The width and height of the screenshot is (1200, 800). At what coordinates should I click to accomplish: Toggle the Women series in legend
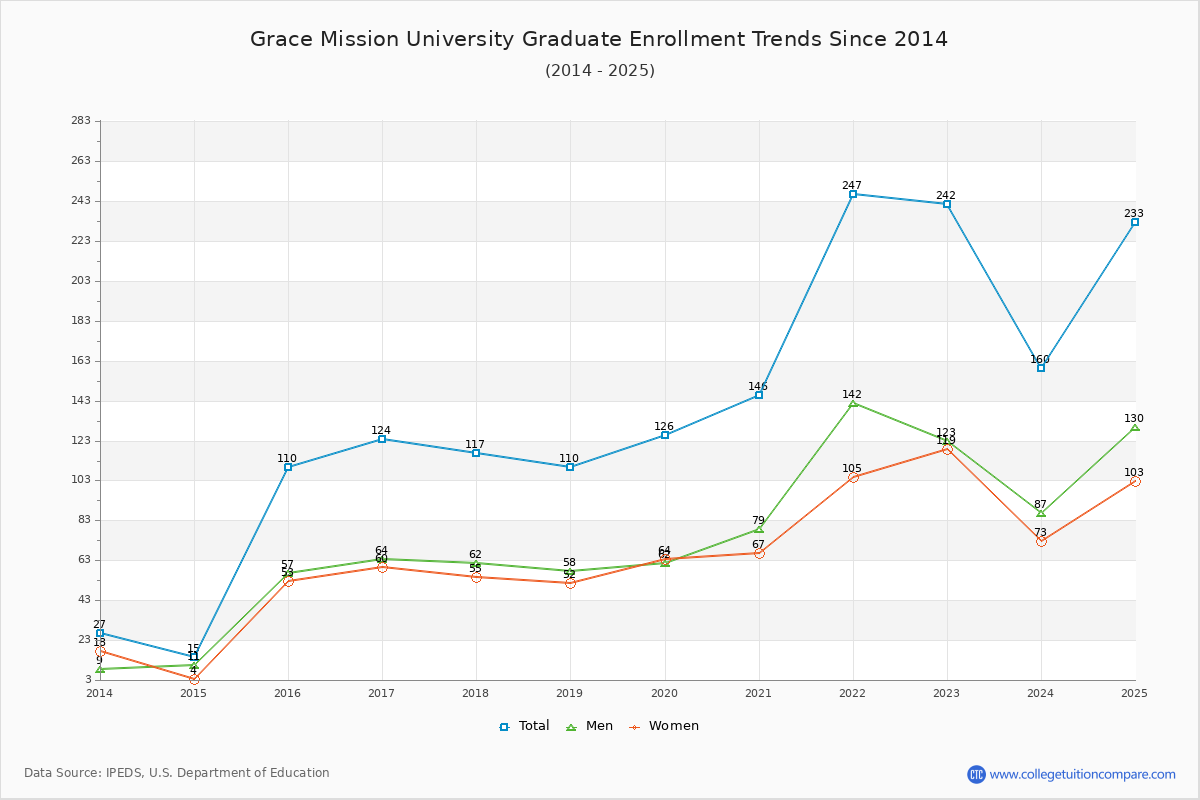click(663, 726)
